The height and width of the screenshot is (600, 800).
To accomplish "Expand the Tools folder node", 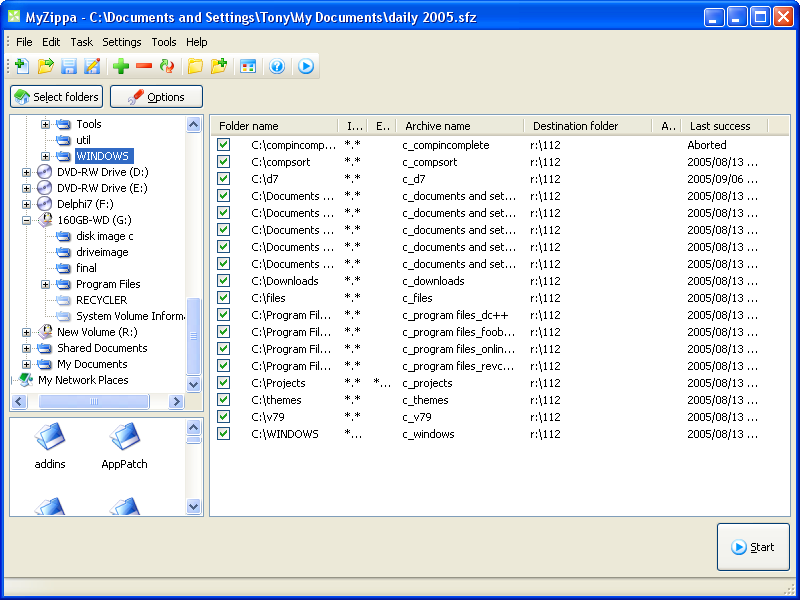I will tap(45, 124).
